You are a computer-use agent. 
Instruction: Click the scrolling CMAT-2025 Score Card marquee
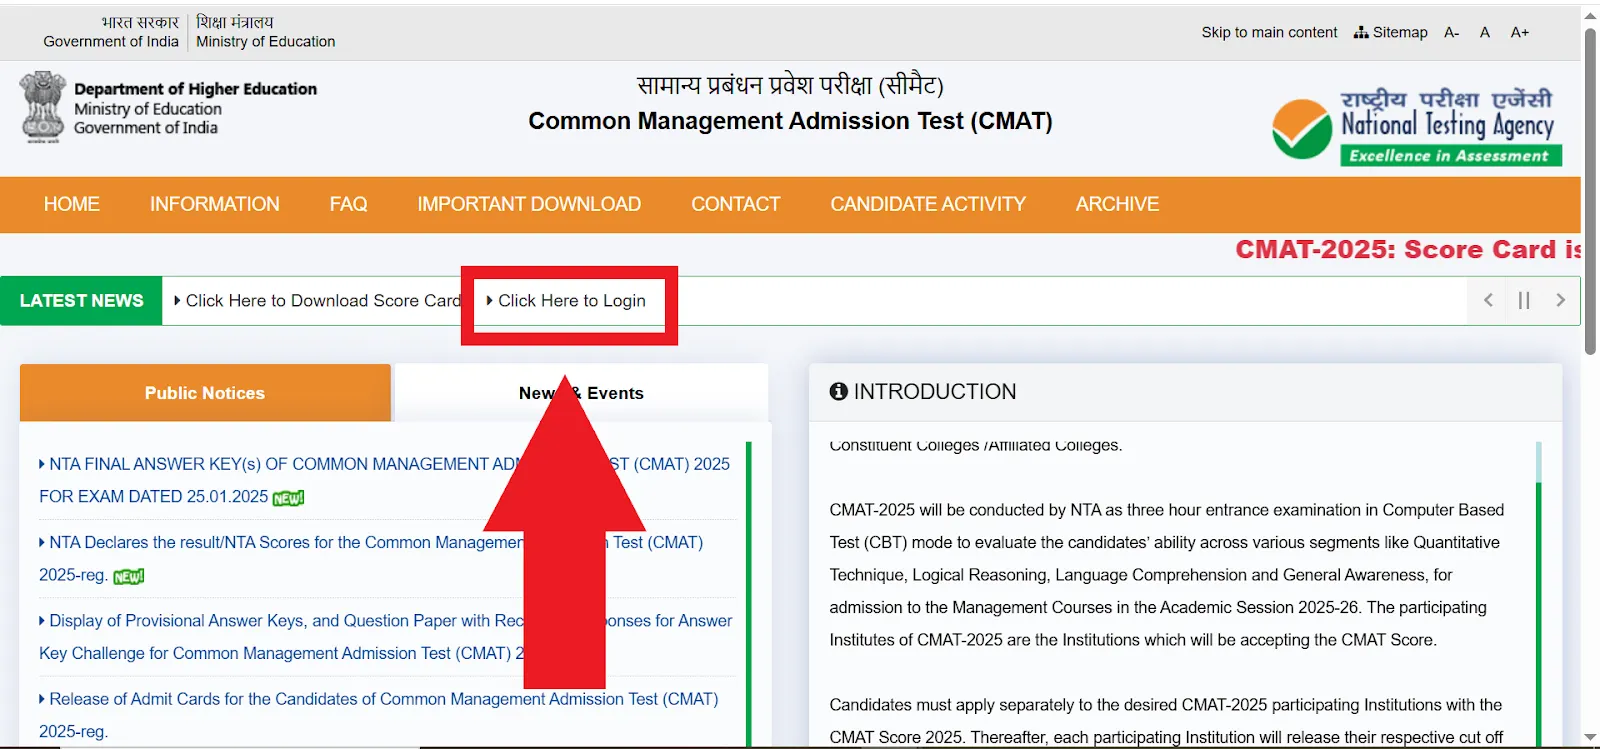point(1407,250)
